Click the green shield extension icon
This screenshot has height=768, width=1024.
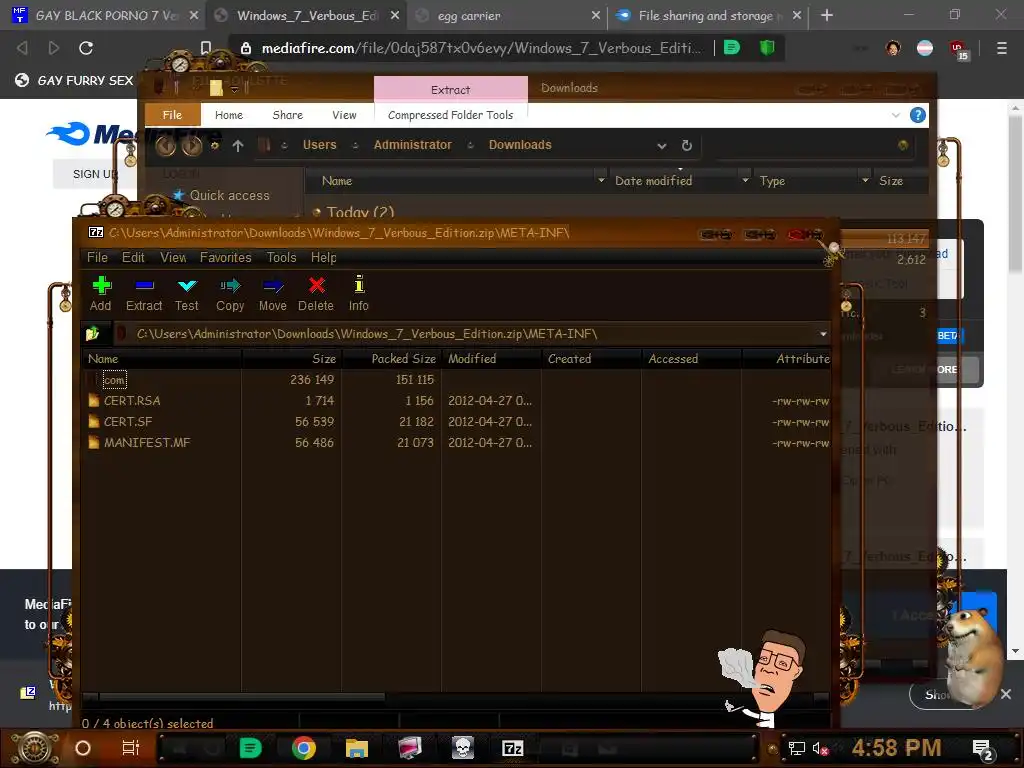pos(767,48)
